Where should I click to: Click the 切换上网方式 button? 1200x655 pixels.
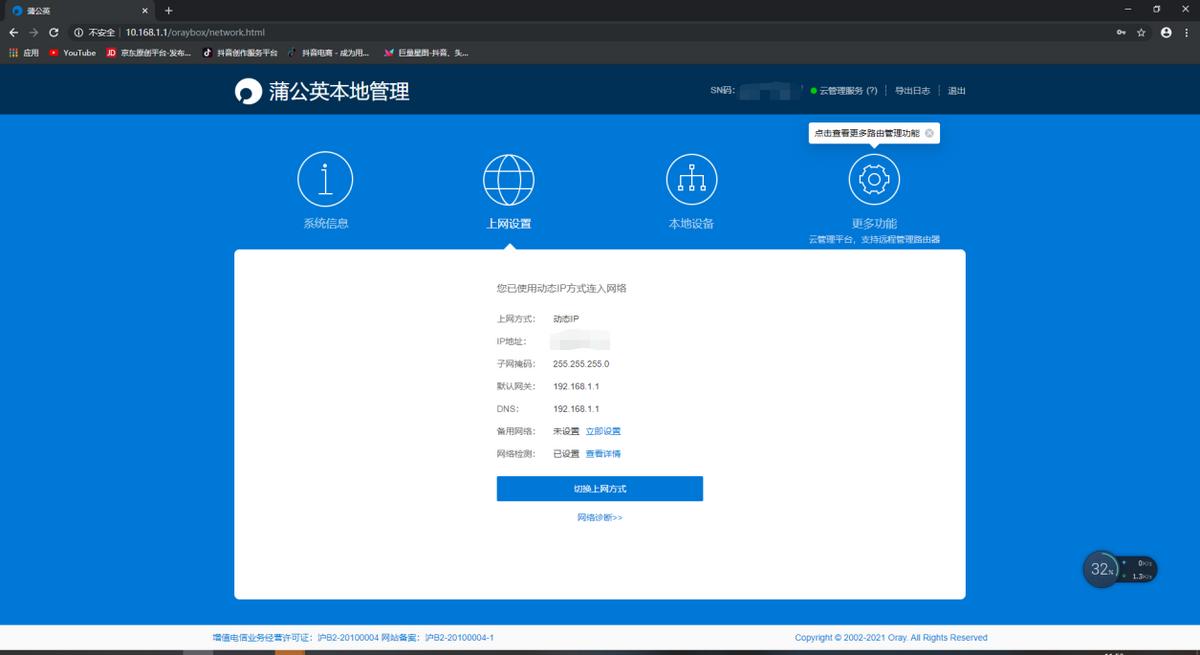tap(599, 488)
